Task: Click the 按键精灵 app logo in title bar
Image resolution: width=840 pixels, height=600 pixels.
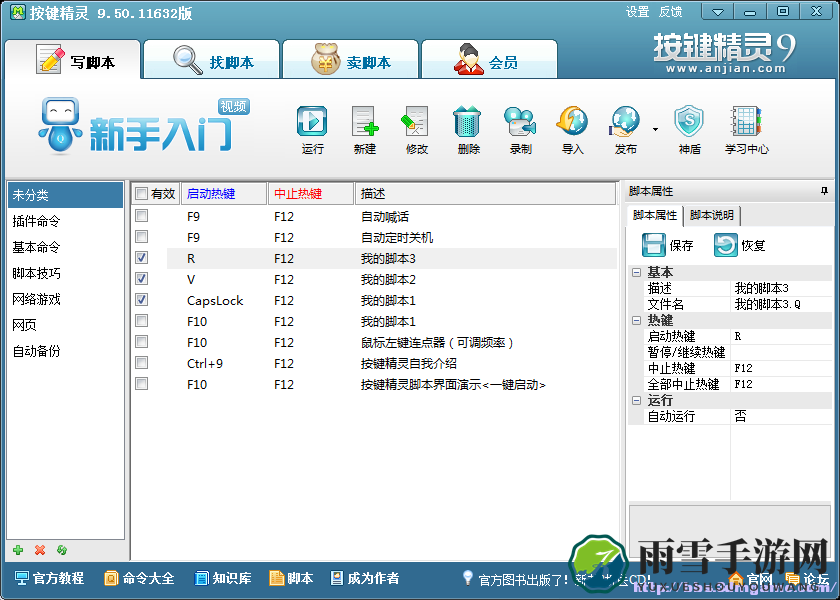Action: [18, 12]
